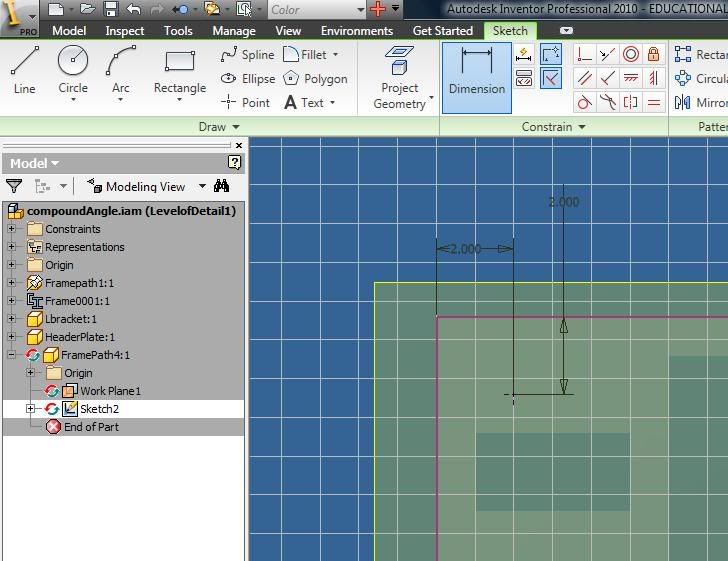Expand the Constraints folder node
The height and width of the screenshot is (561, 728).
click(x=12, y=229)
